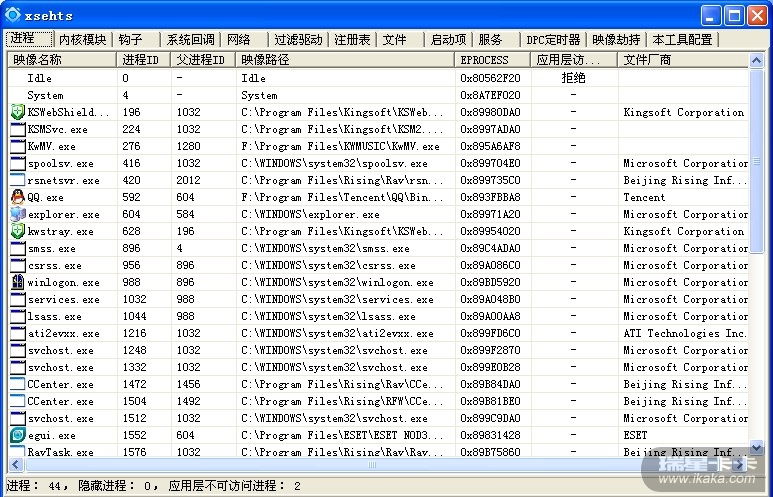This screenshot has width=773, height=497.
Task: Switch to the 过滤驱动 tab
Action: [298, 40]
